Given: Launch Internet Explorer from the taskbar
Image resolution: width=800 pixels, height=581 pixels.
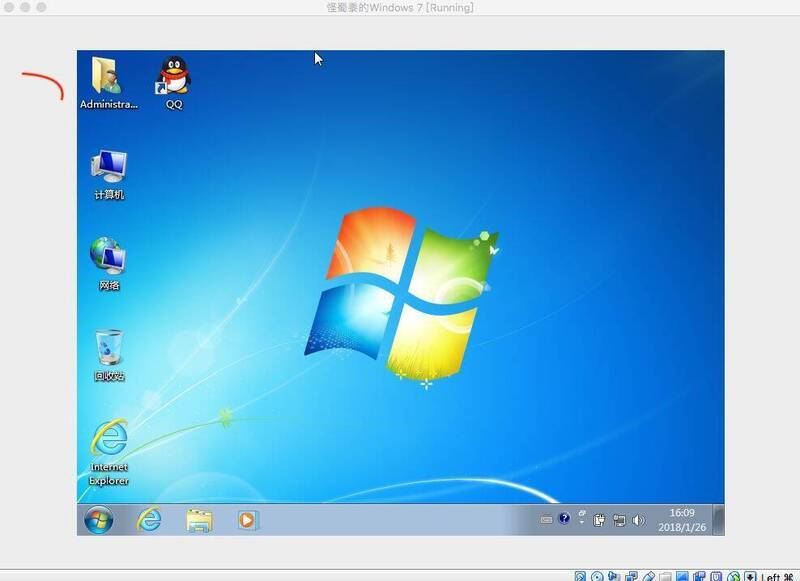Looking at the screenshot, I should tap(150, 520).
